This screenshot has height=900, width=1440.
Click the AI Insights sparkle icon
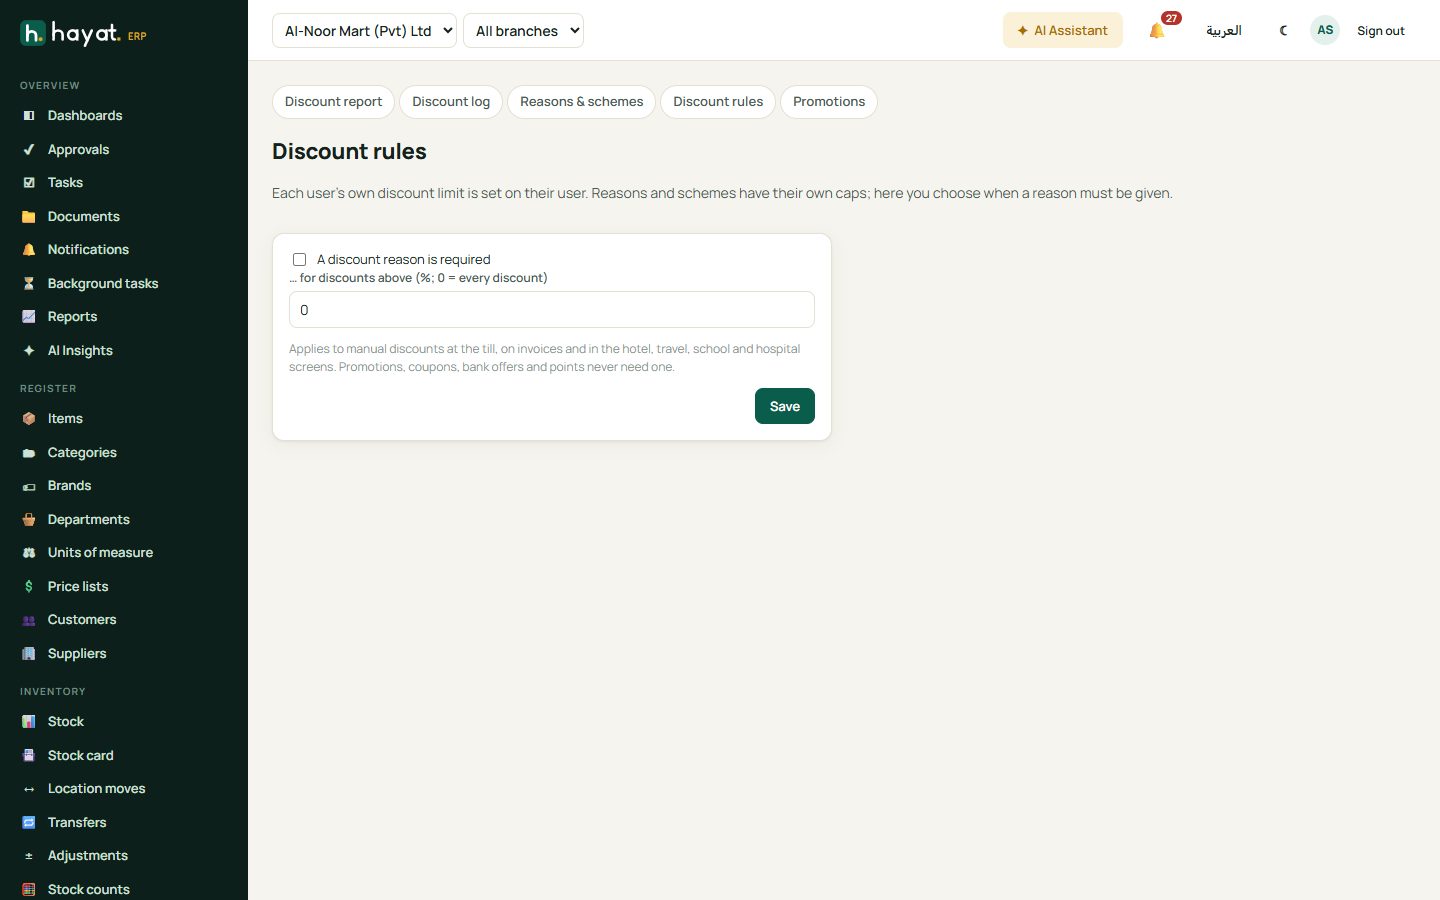click(29, 351)
